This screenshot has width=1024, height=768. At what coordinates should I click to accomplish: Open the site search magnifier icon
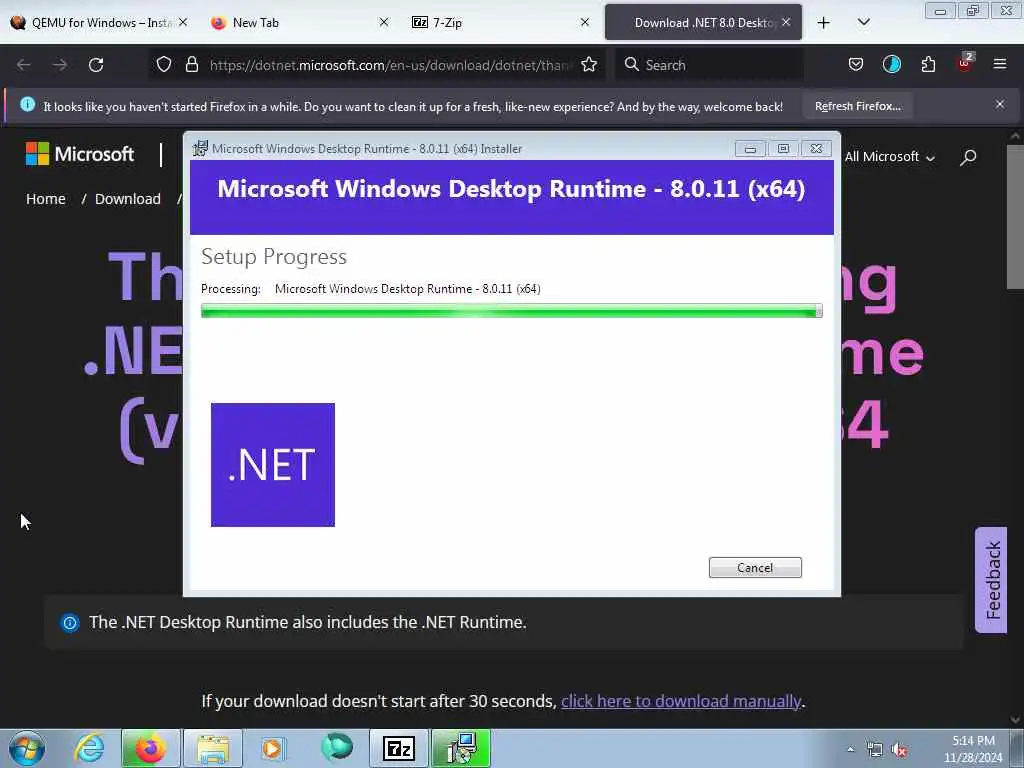(x=968, y=157)
